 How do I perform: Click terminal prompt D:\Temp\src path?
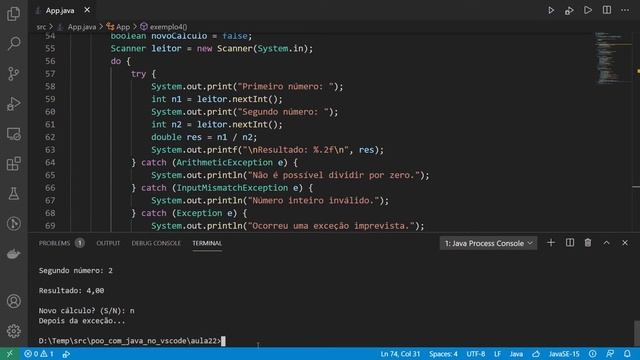click(x=130, y=341)
